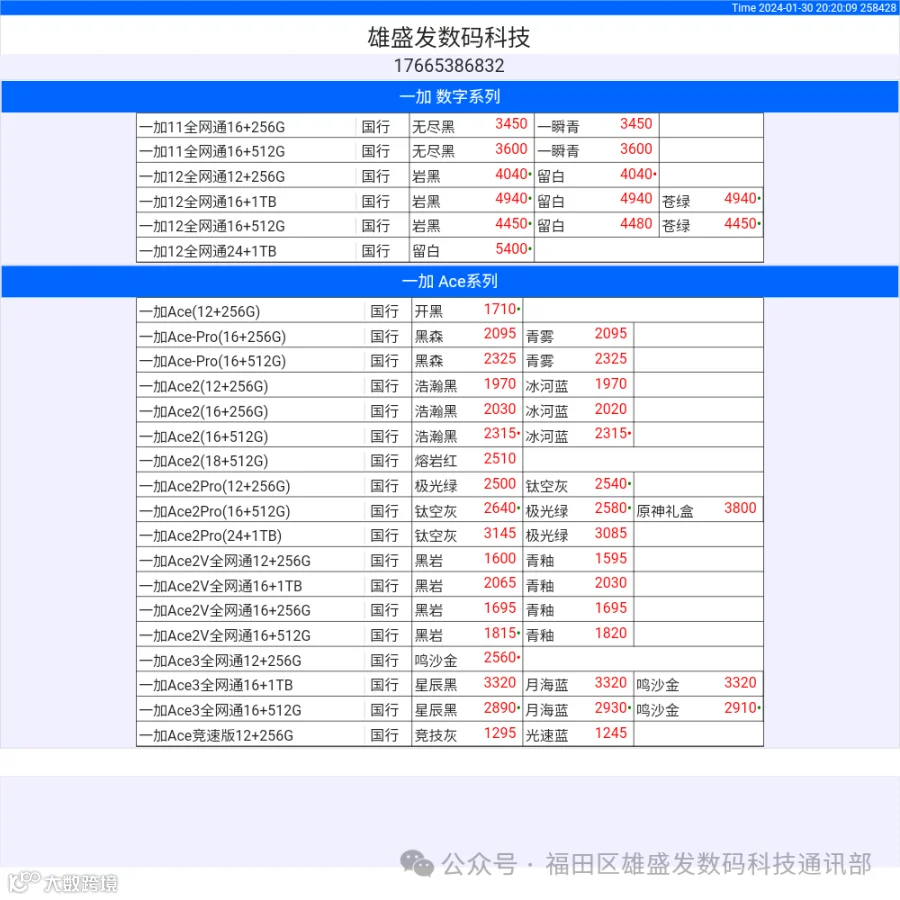Click the 青釉 price 1595 for Ace2V 12+256G
Screen dimensions: 900x900
point(611,558)
